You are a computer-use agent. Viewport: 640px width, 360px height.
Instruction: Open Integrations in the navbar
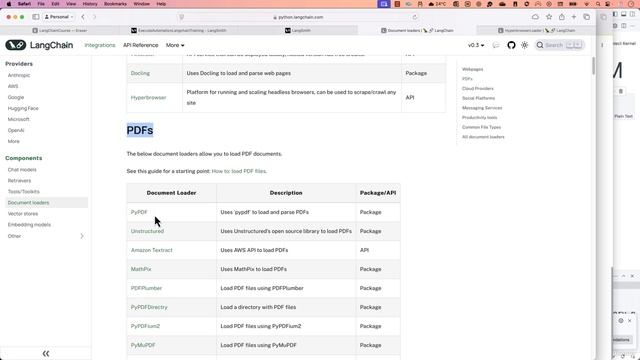click(100, 45)
